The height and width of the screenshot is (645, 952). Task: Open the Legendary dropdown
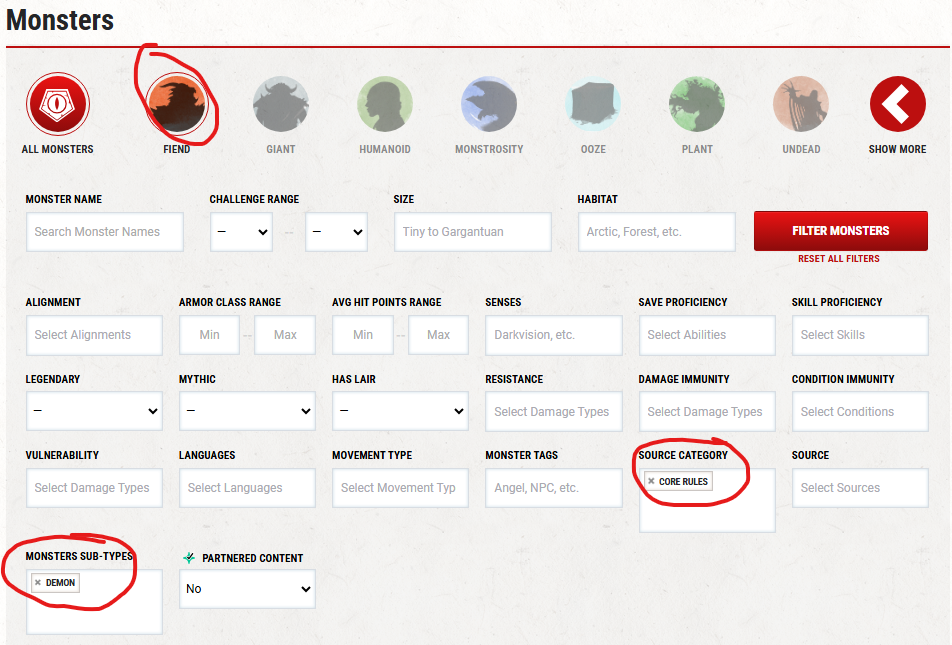click(x=94, y=411)
